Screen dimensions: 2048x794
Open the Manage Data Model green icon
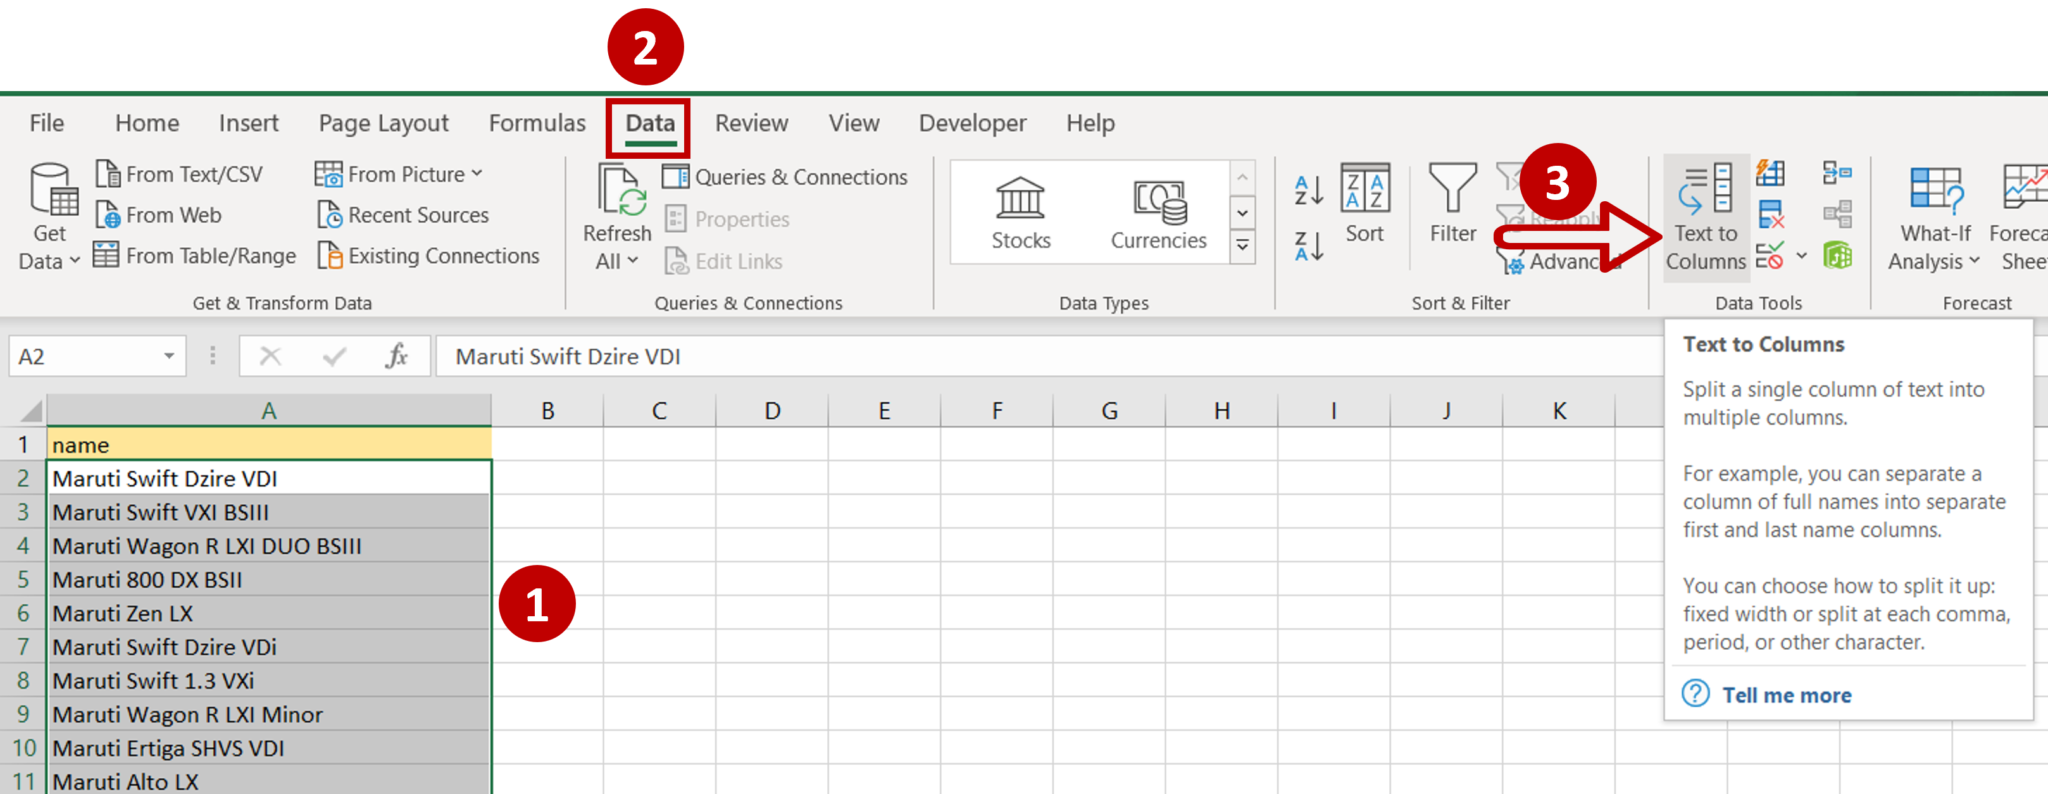[1837, 256]
